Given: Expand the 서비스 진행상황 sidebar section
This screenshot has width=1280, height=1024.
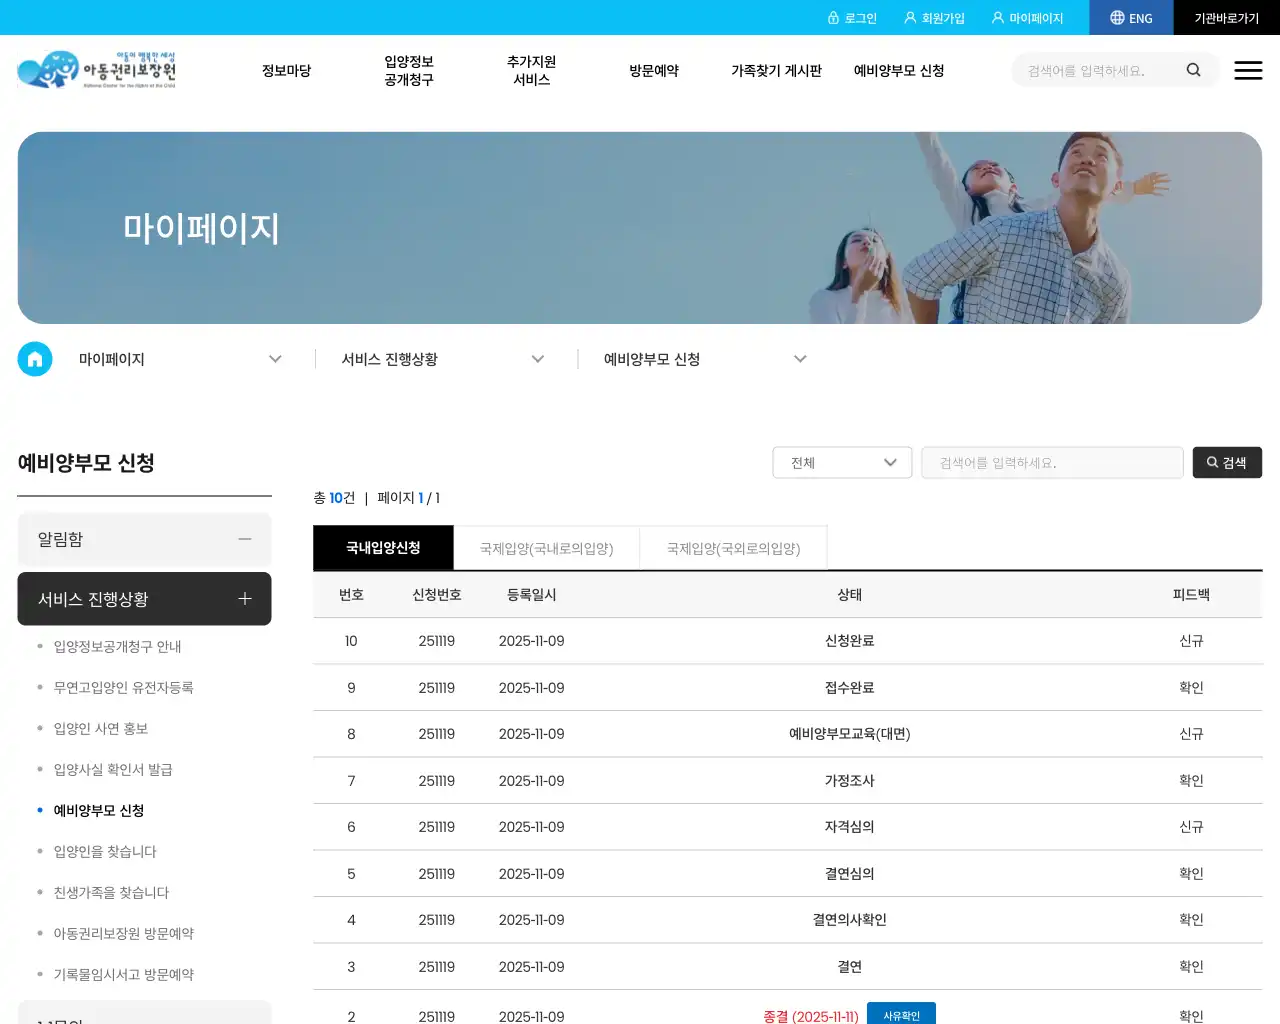Looking at the screenshot, I should [245, 599].
